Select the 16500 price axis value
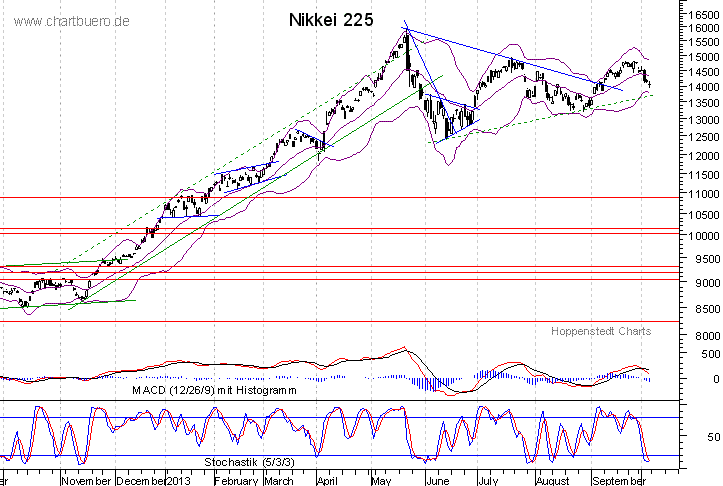Image resolution: width=723 pixels, height=486 pixels. click(x=704, y=15)
